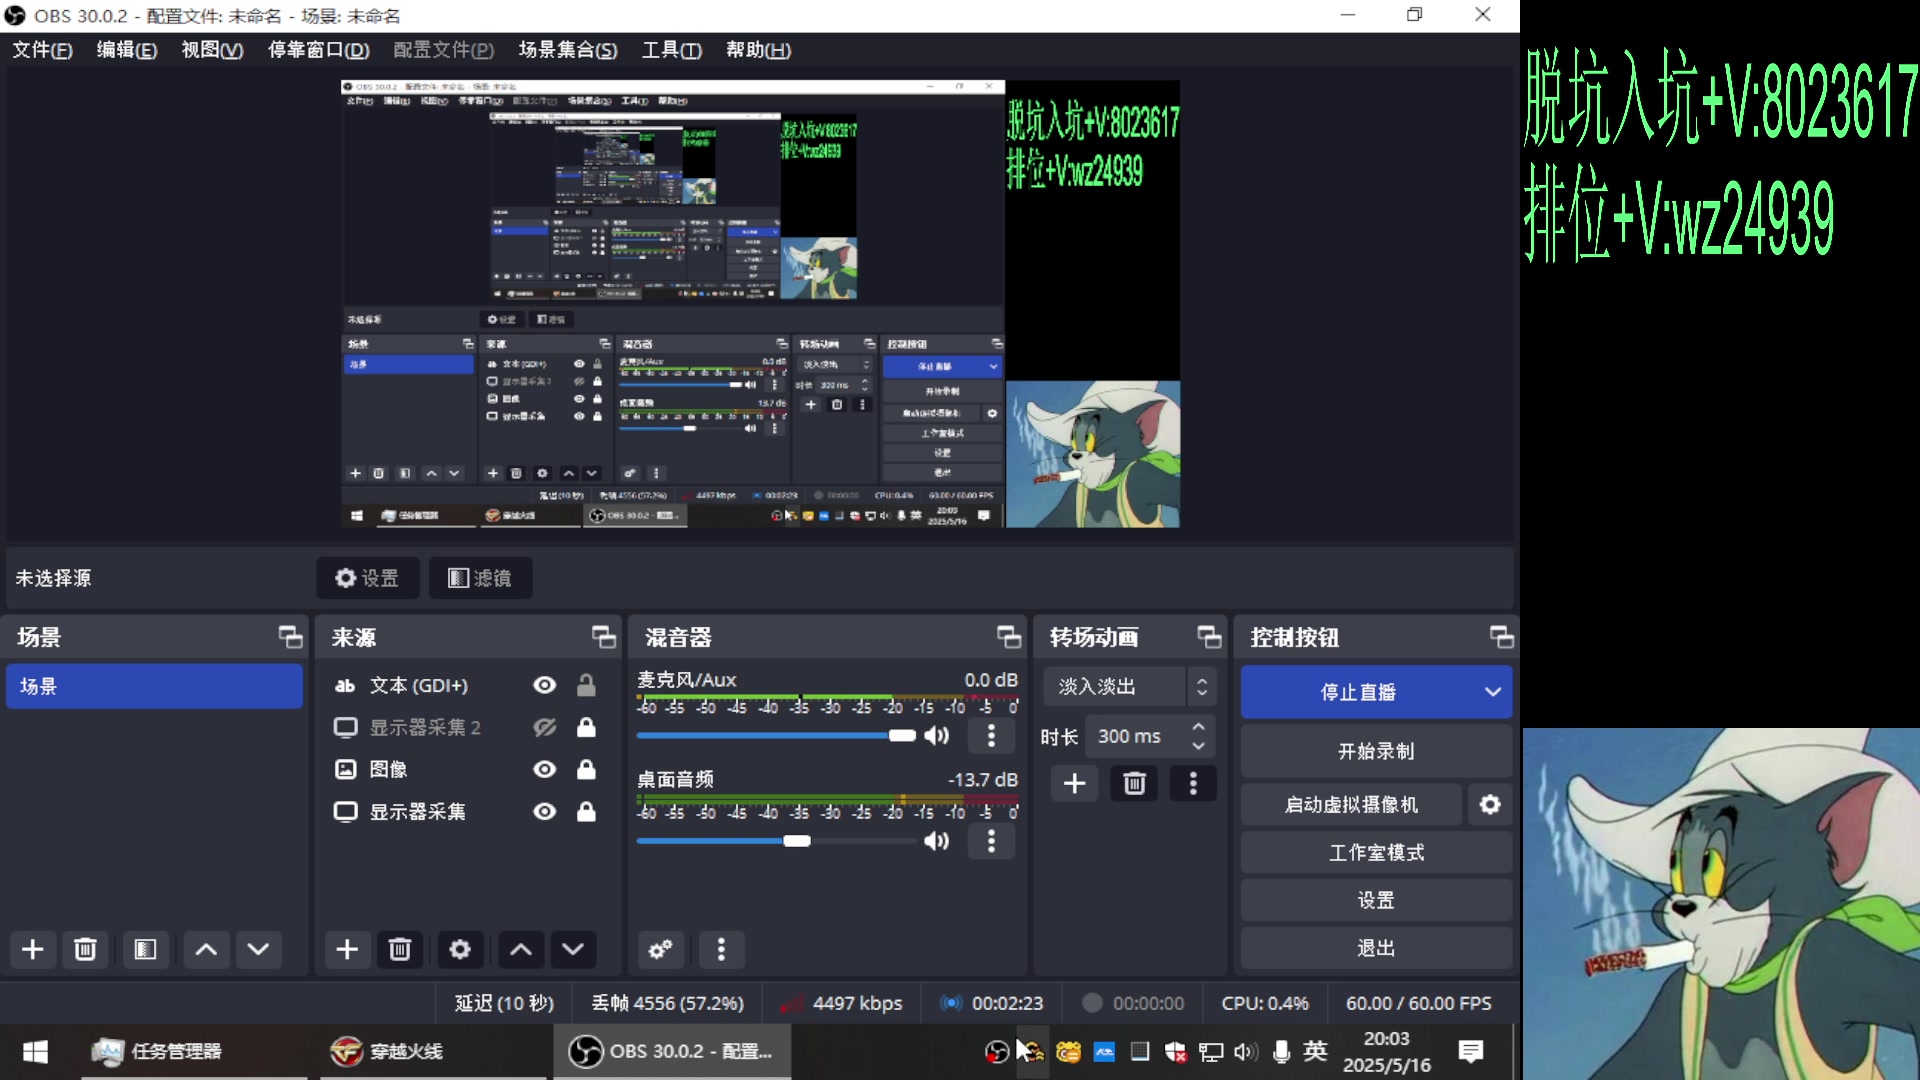This screenshot has height=1080, width=1920.
Task: Add a new source with plus icon
Action: [347, 949]
